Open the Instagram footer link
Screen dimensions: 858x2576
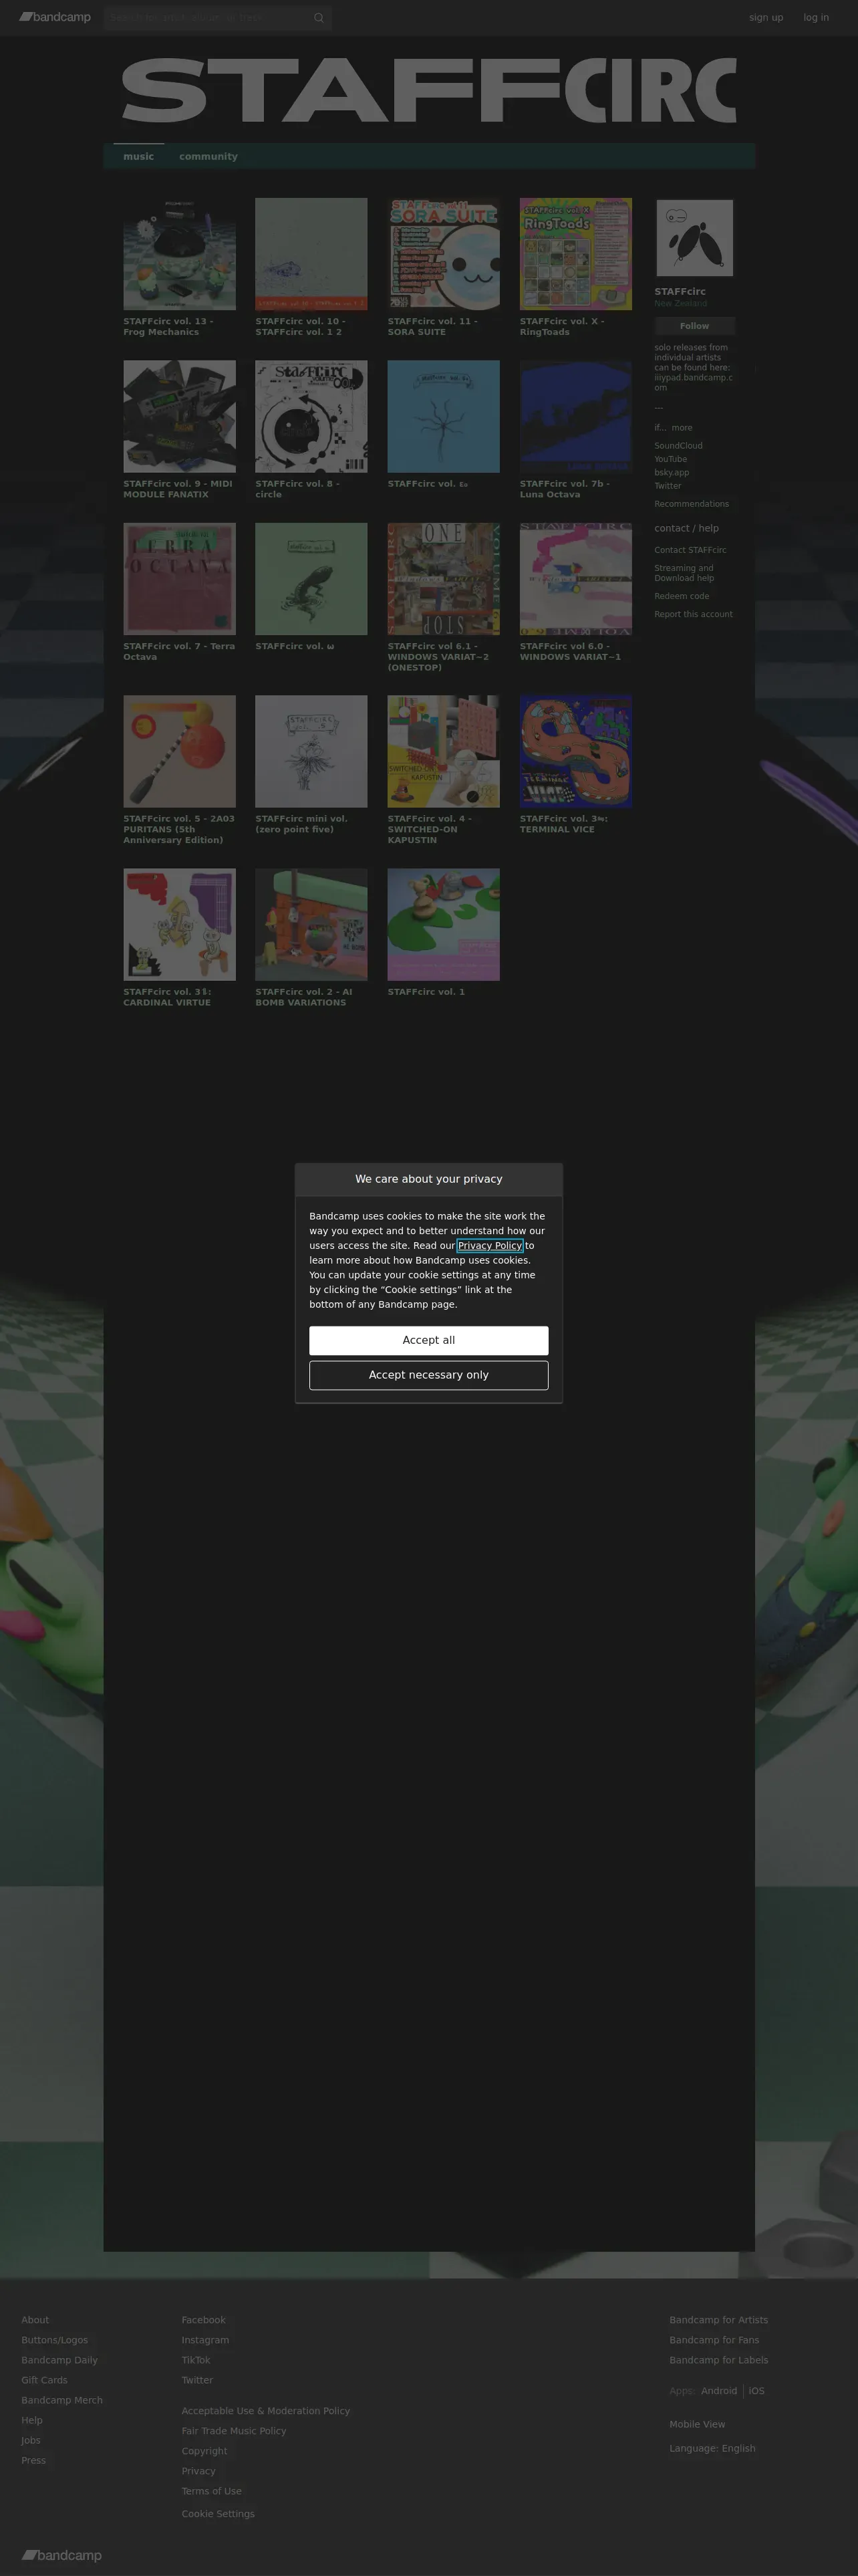click(205, 2340)
